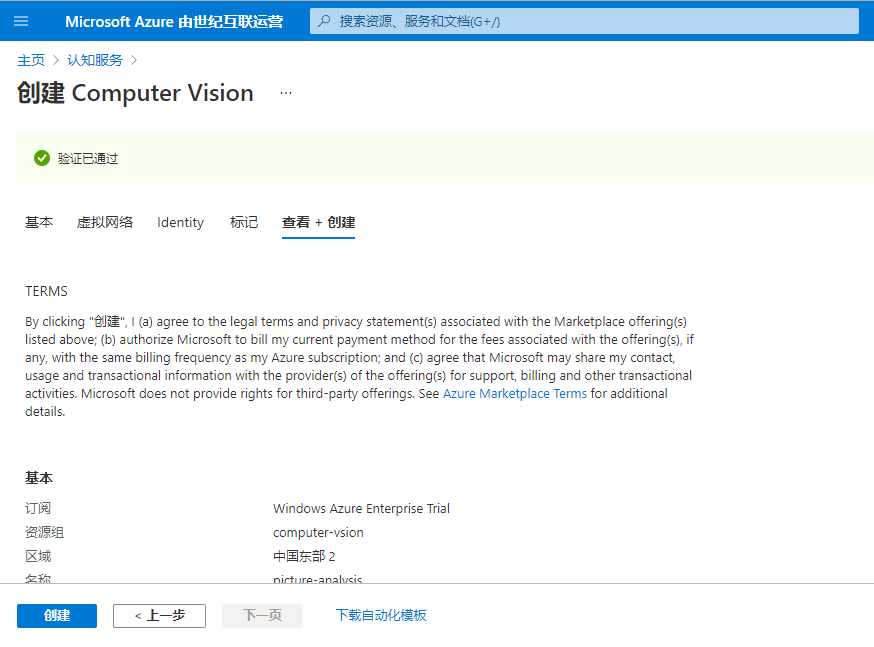Select the 验证已通过 status text
Viewport: 874px width, 647px height.
point(88,159)
